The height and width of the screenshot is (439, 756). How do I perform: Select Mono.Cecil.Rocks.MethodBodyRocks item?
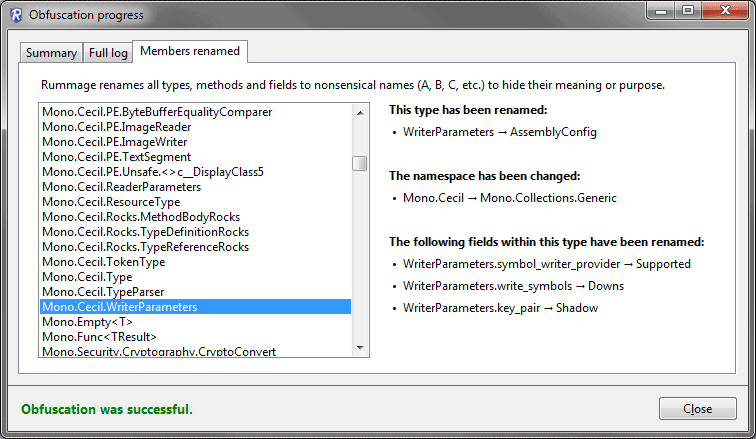click(x=140, y=217)
